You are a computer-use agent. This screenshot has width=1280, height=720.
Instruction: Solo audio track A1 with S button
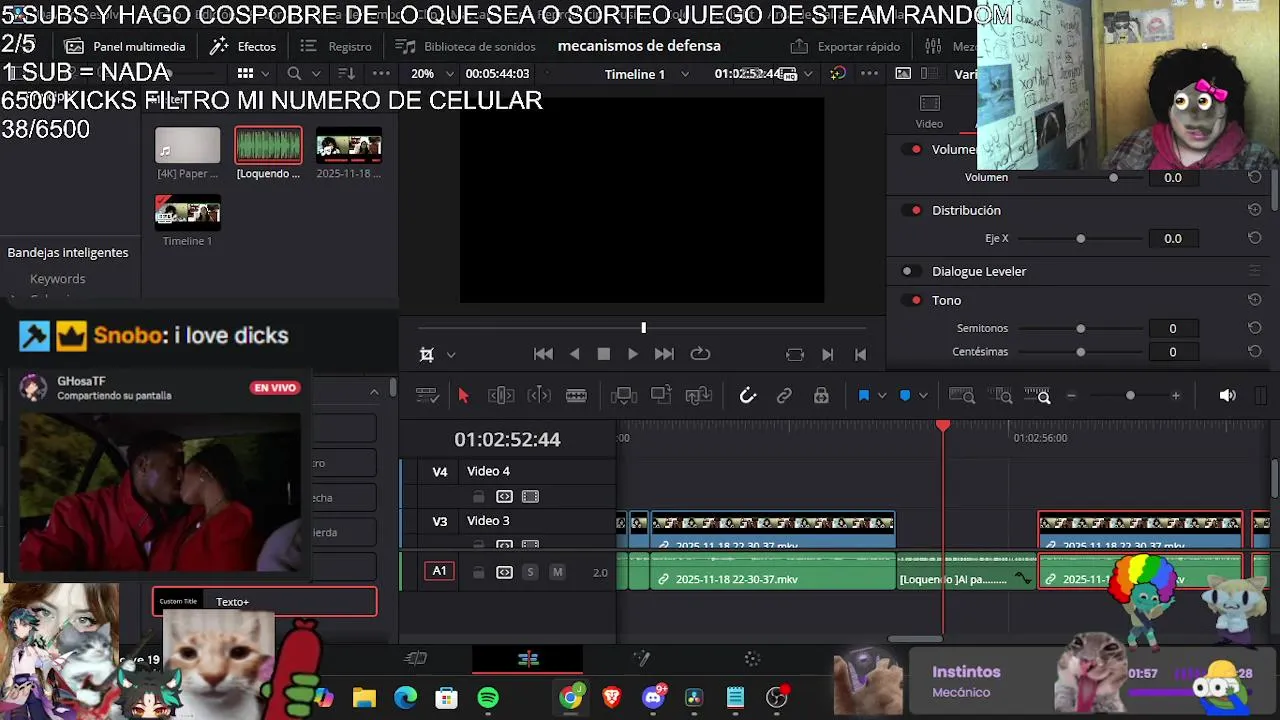[530, 572]
